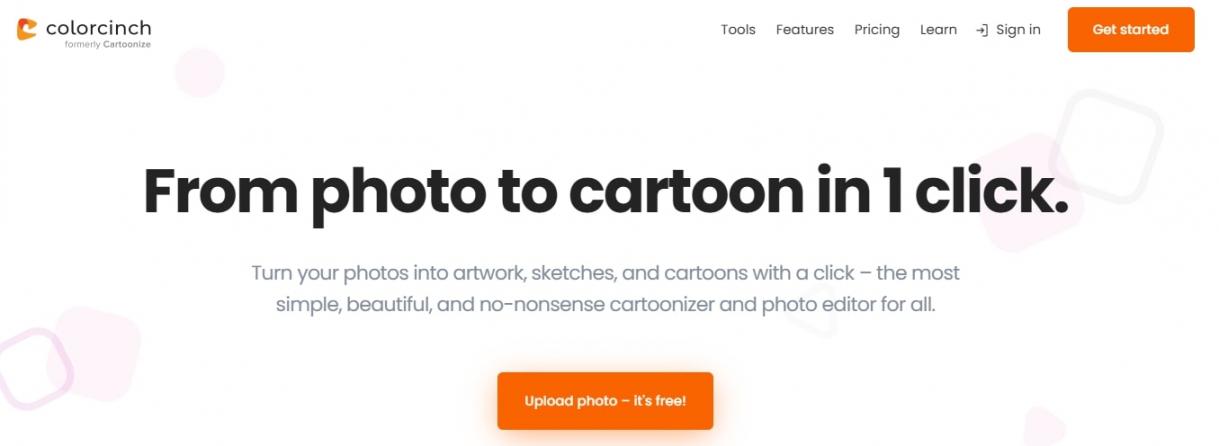Click the "From photo to cartoon" headline

(x=606, y=190)
